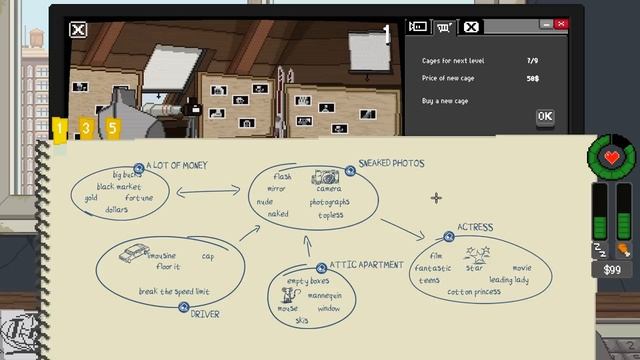Screen dimensions: 640x360
Task: Click the word 'movie'
Action: 522,268
